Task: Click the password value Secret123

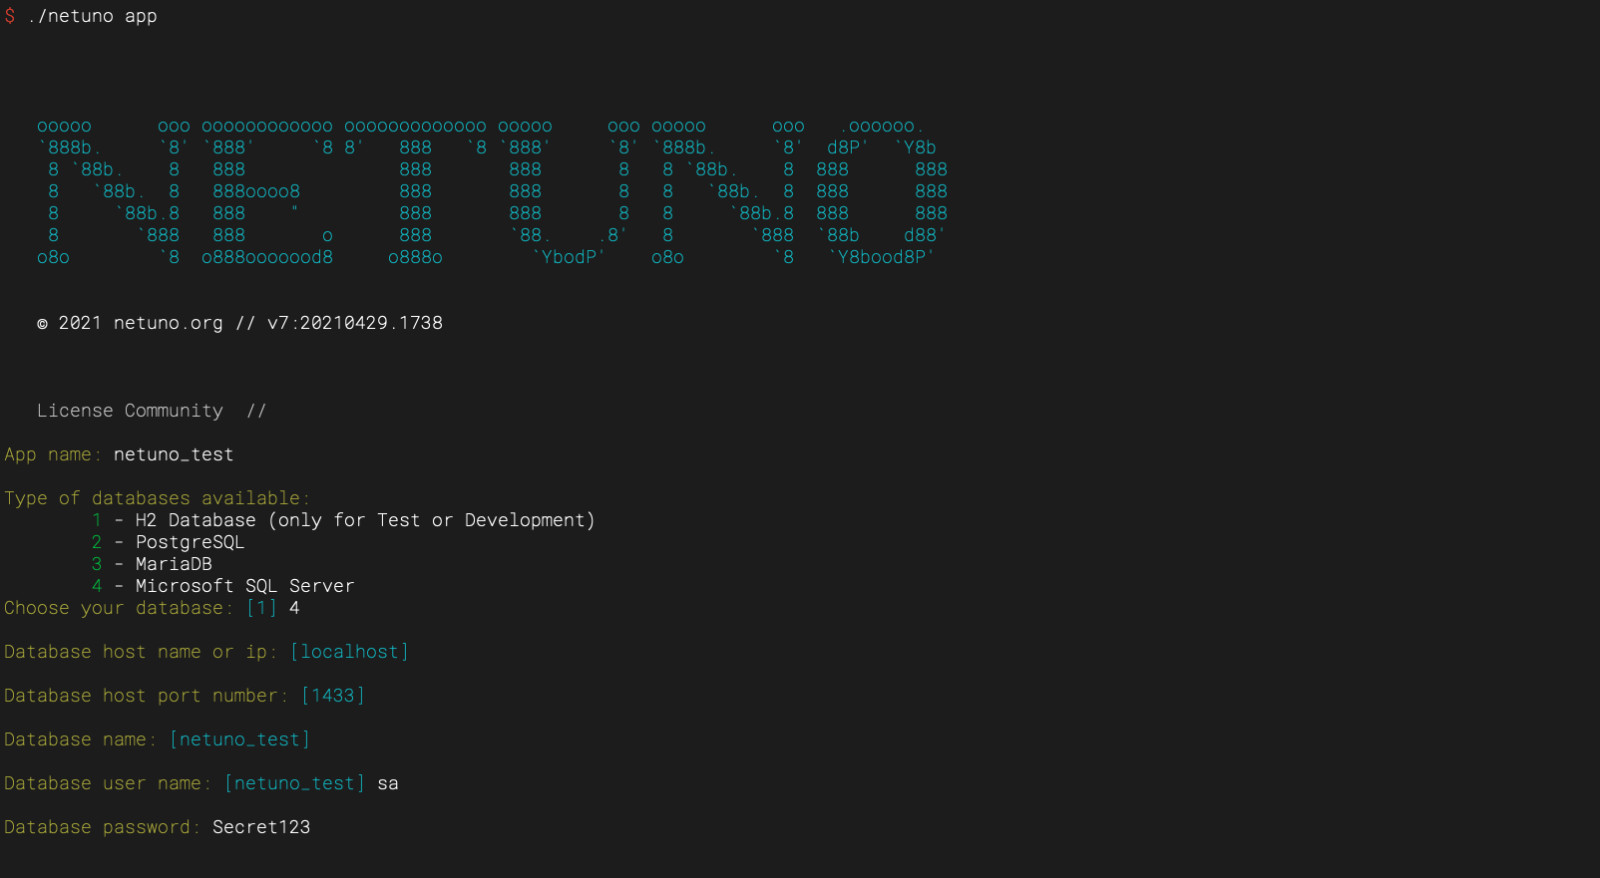Action: coord(261,827)
